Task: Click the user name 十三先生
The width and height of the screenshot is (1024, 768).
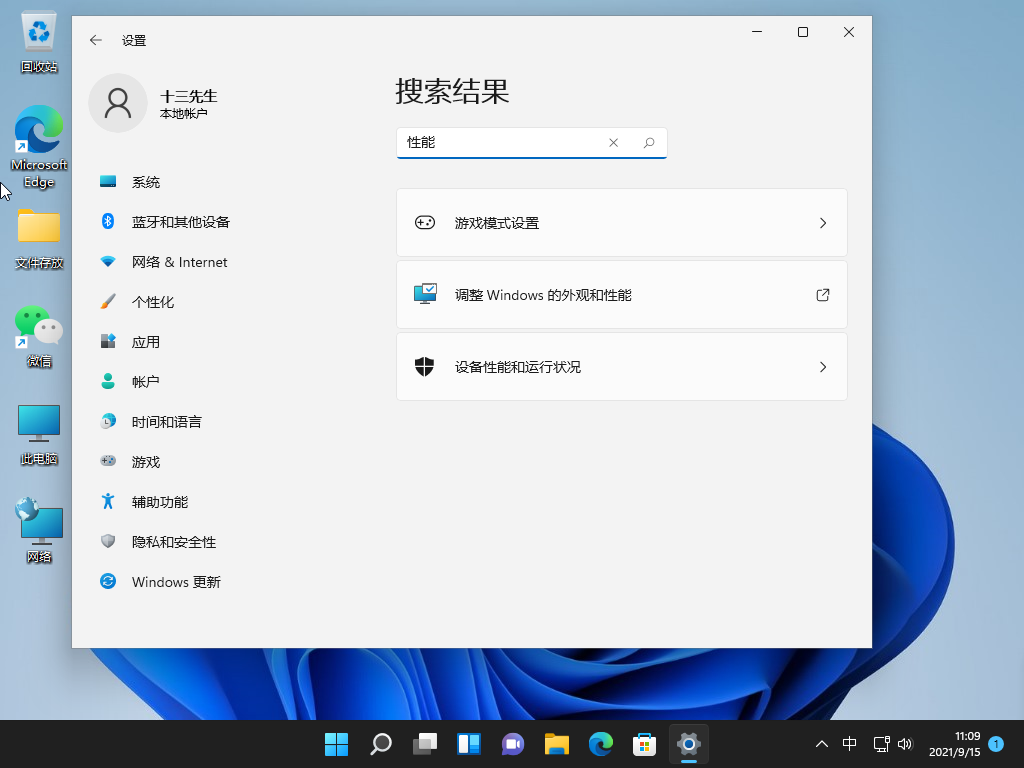Action: coord(188,97)
